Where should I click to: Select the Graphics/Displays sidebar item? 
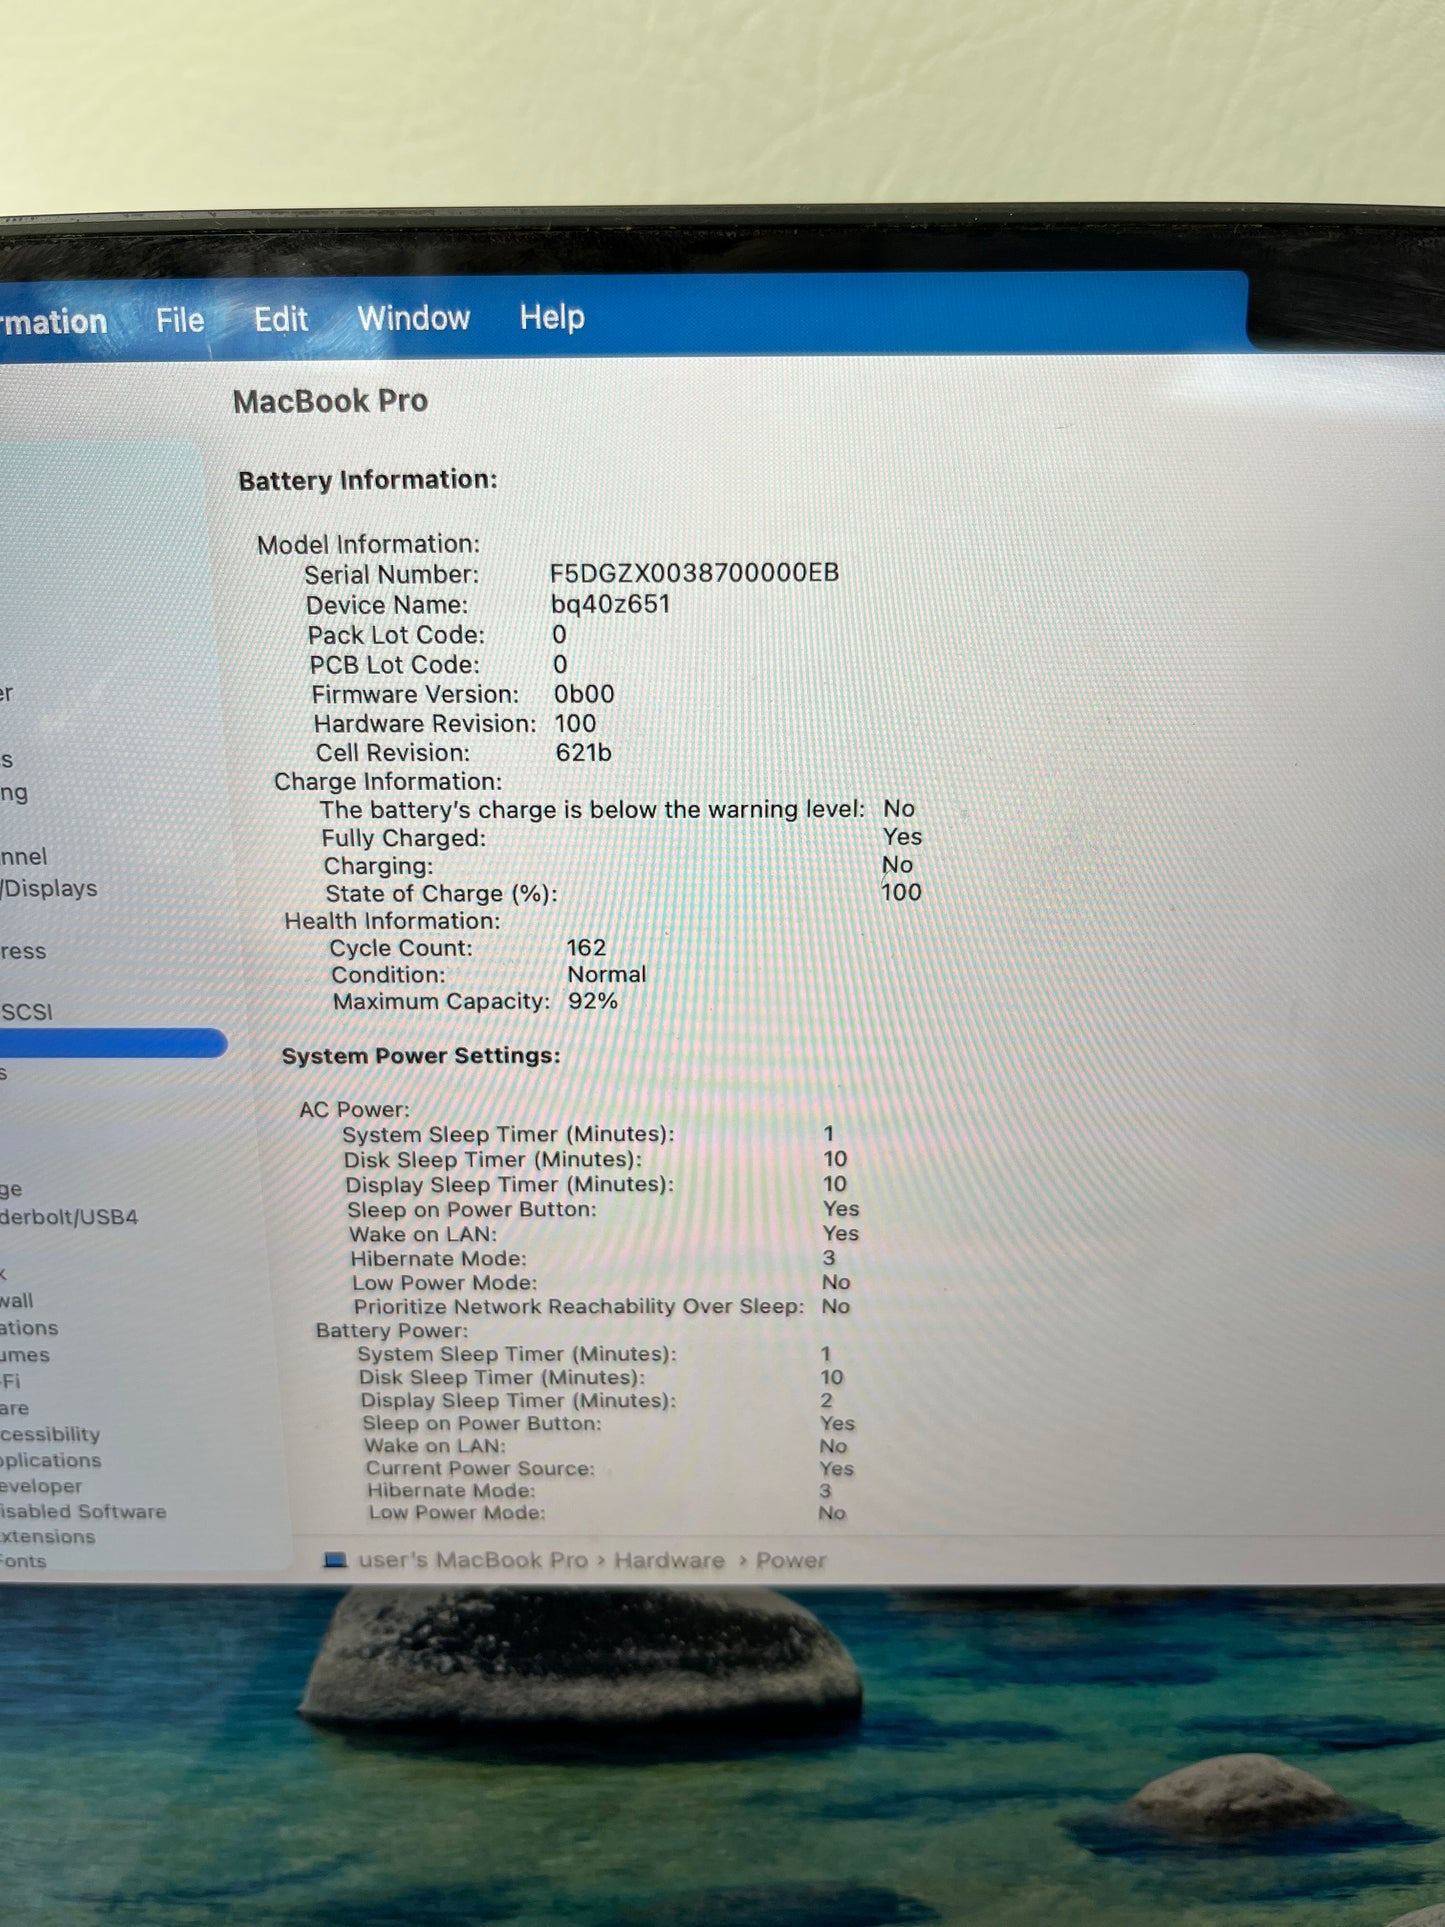click(x=49, y=888)
